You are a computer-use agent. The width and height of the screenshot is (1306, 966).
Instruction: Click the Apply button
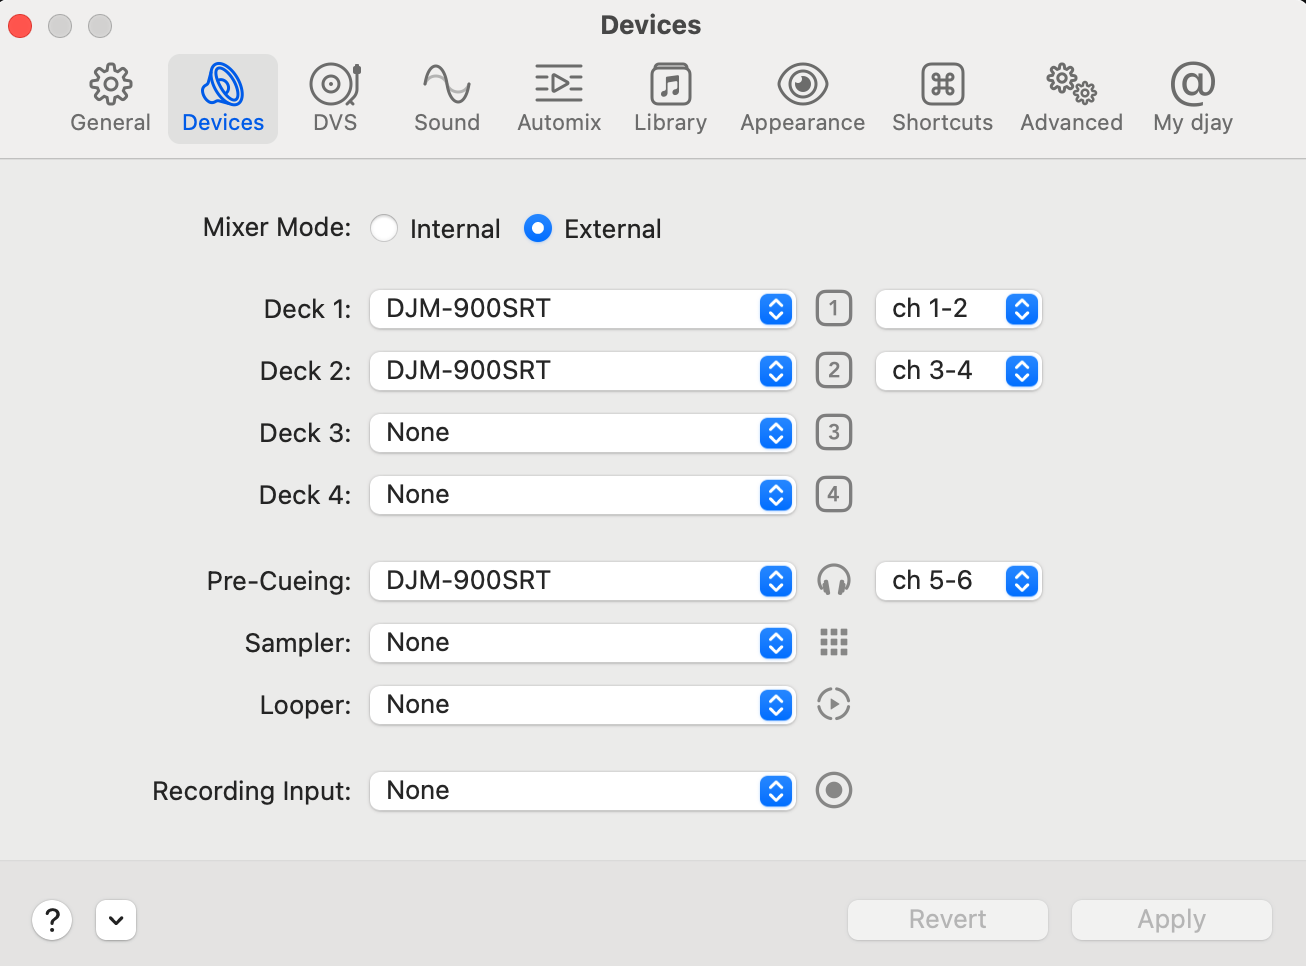pos(1171,919)
